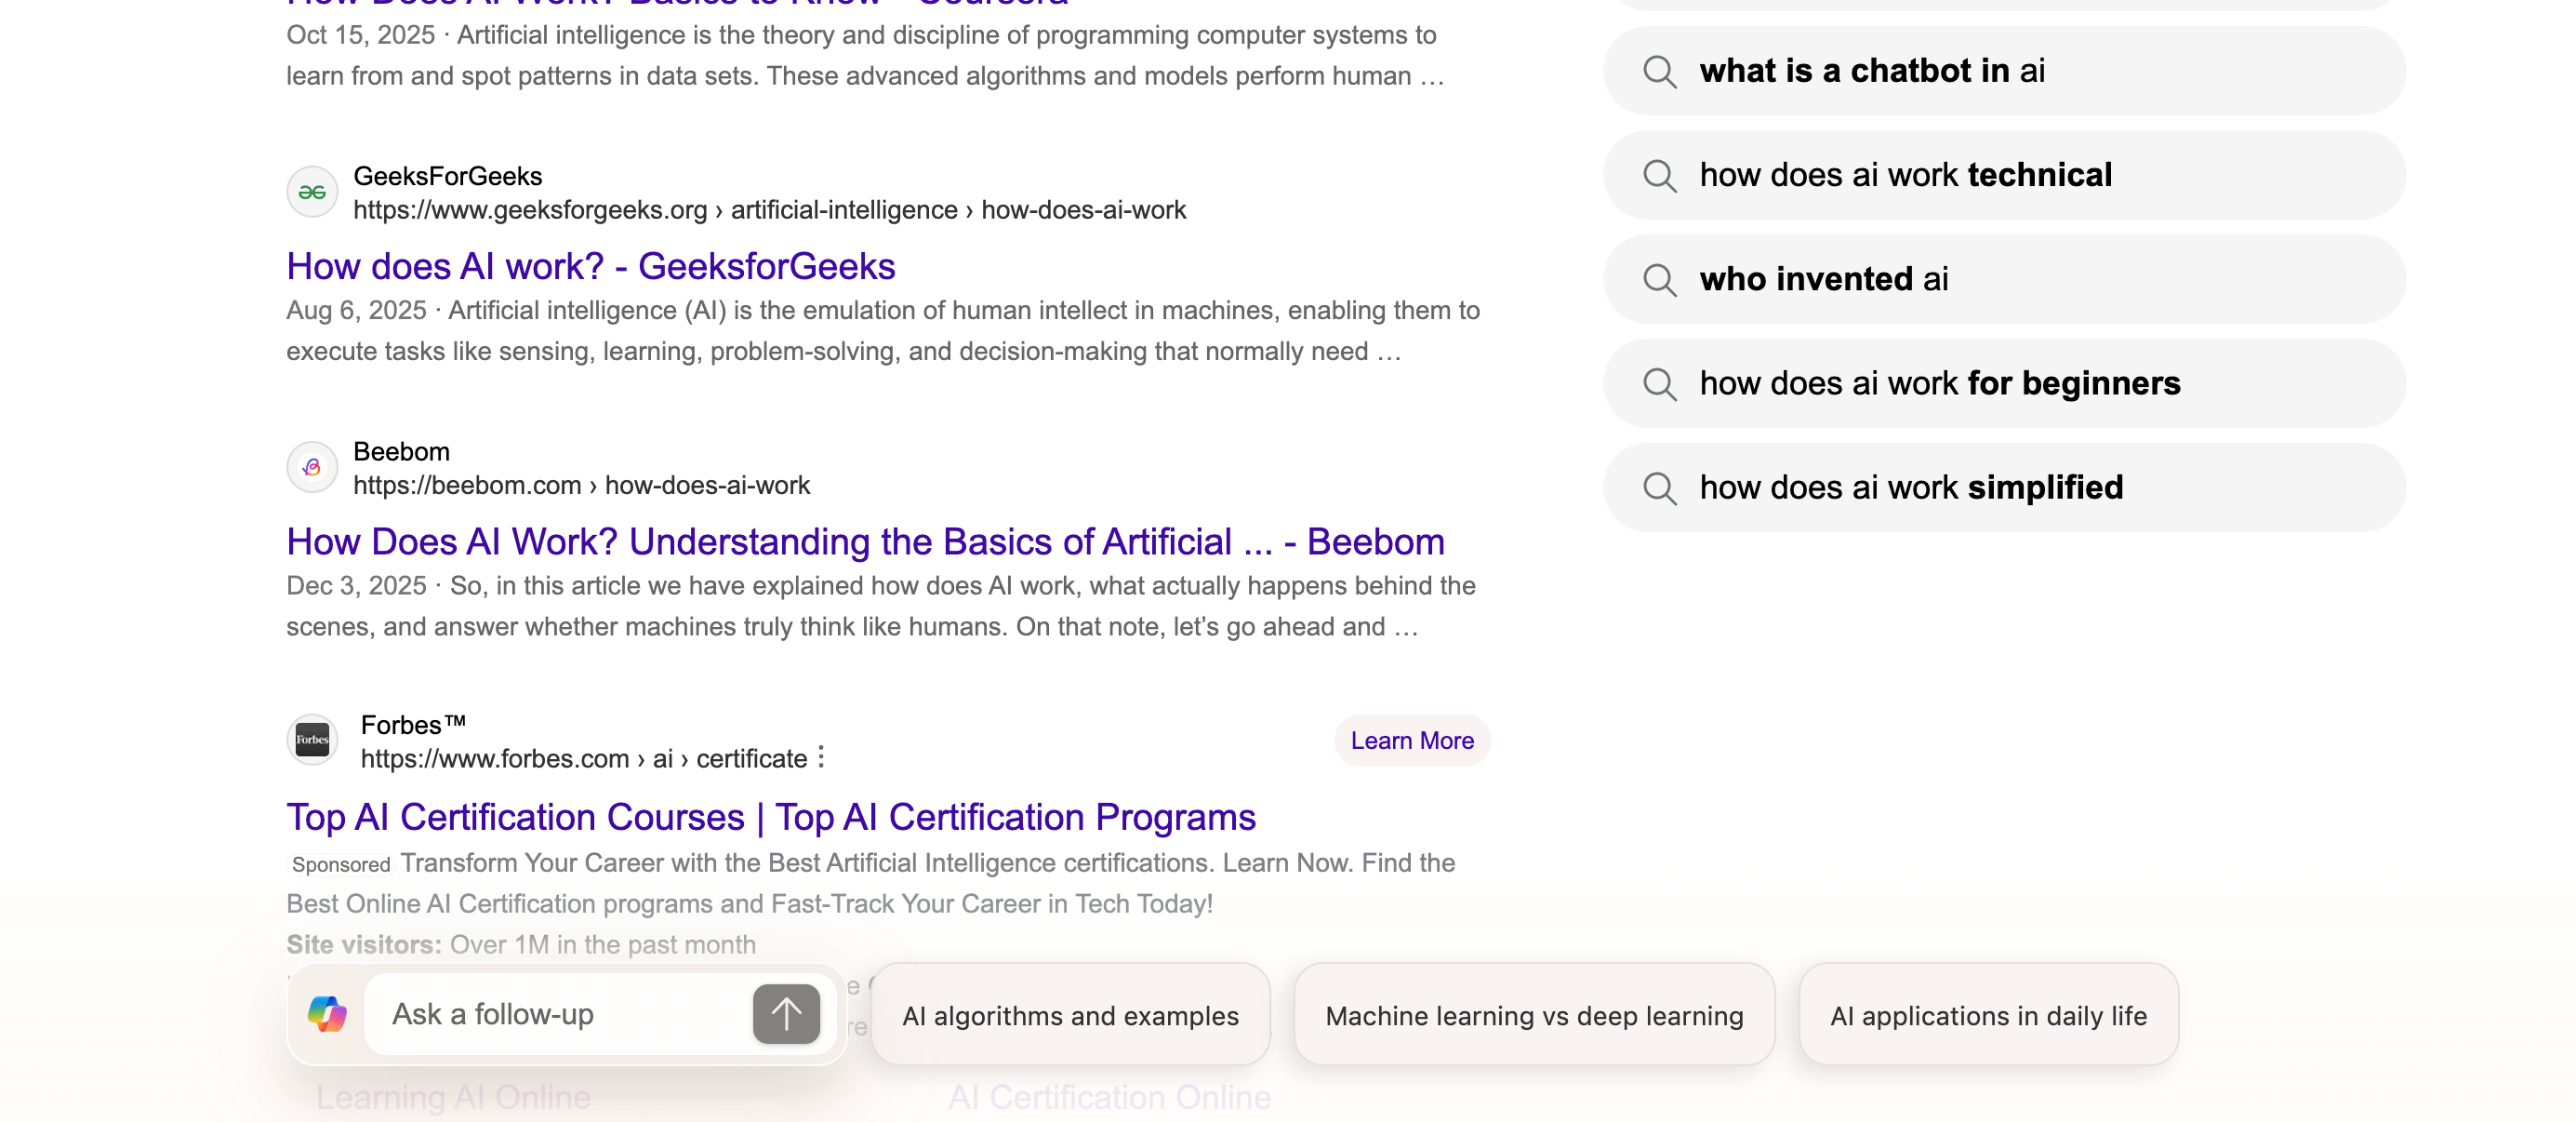Click in the 'Ask a follow-up' field

560,1014
